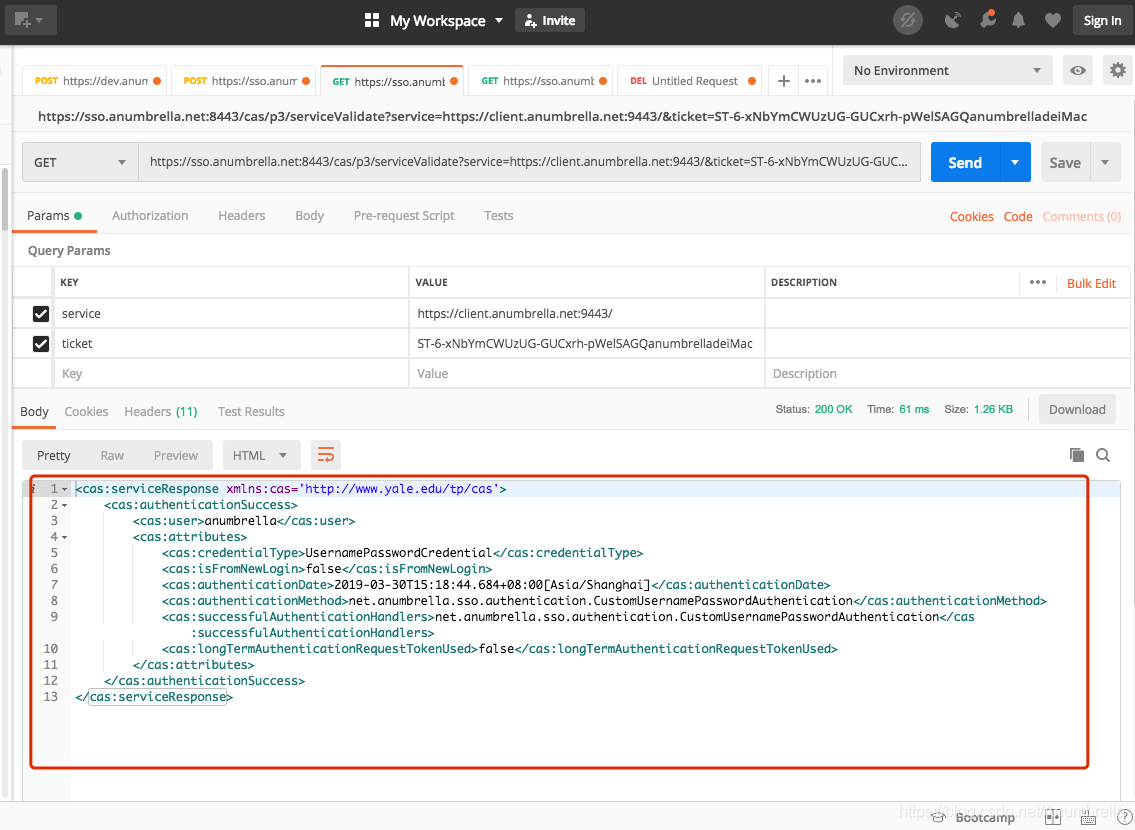Download the response
Image resolution: width=1135 pixels, height=830 pixels.
[1077, 410]
